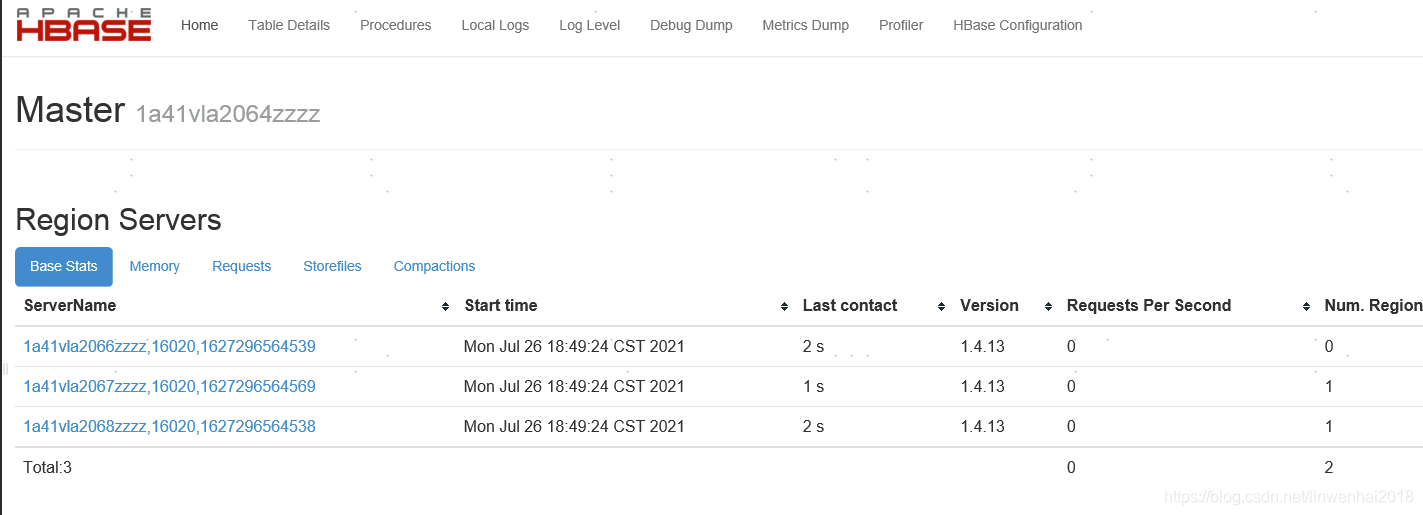The image size is (1423, 515).
Task: Sort by ServerName column arrows
Action: click(445, 307)
